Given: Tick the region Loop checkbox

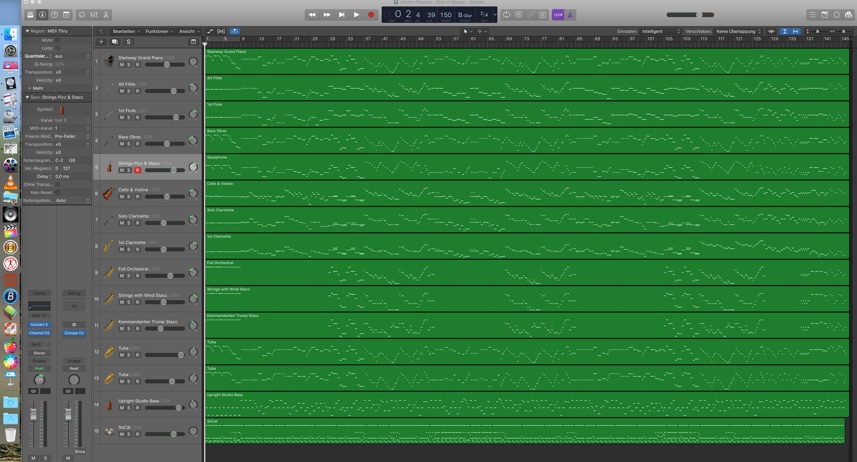Looking at the screenshot, I should (x=57, y=48).
